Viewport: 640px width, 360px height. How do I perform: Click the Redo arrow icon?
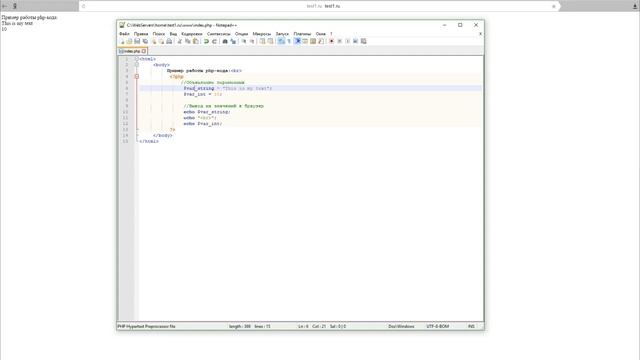214,41
